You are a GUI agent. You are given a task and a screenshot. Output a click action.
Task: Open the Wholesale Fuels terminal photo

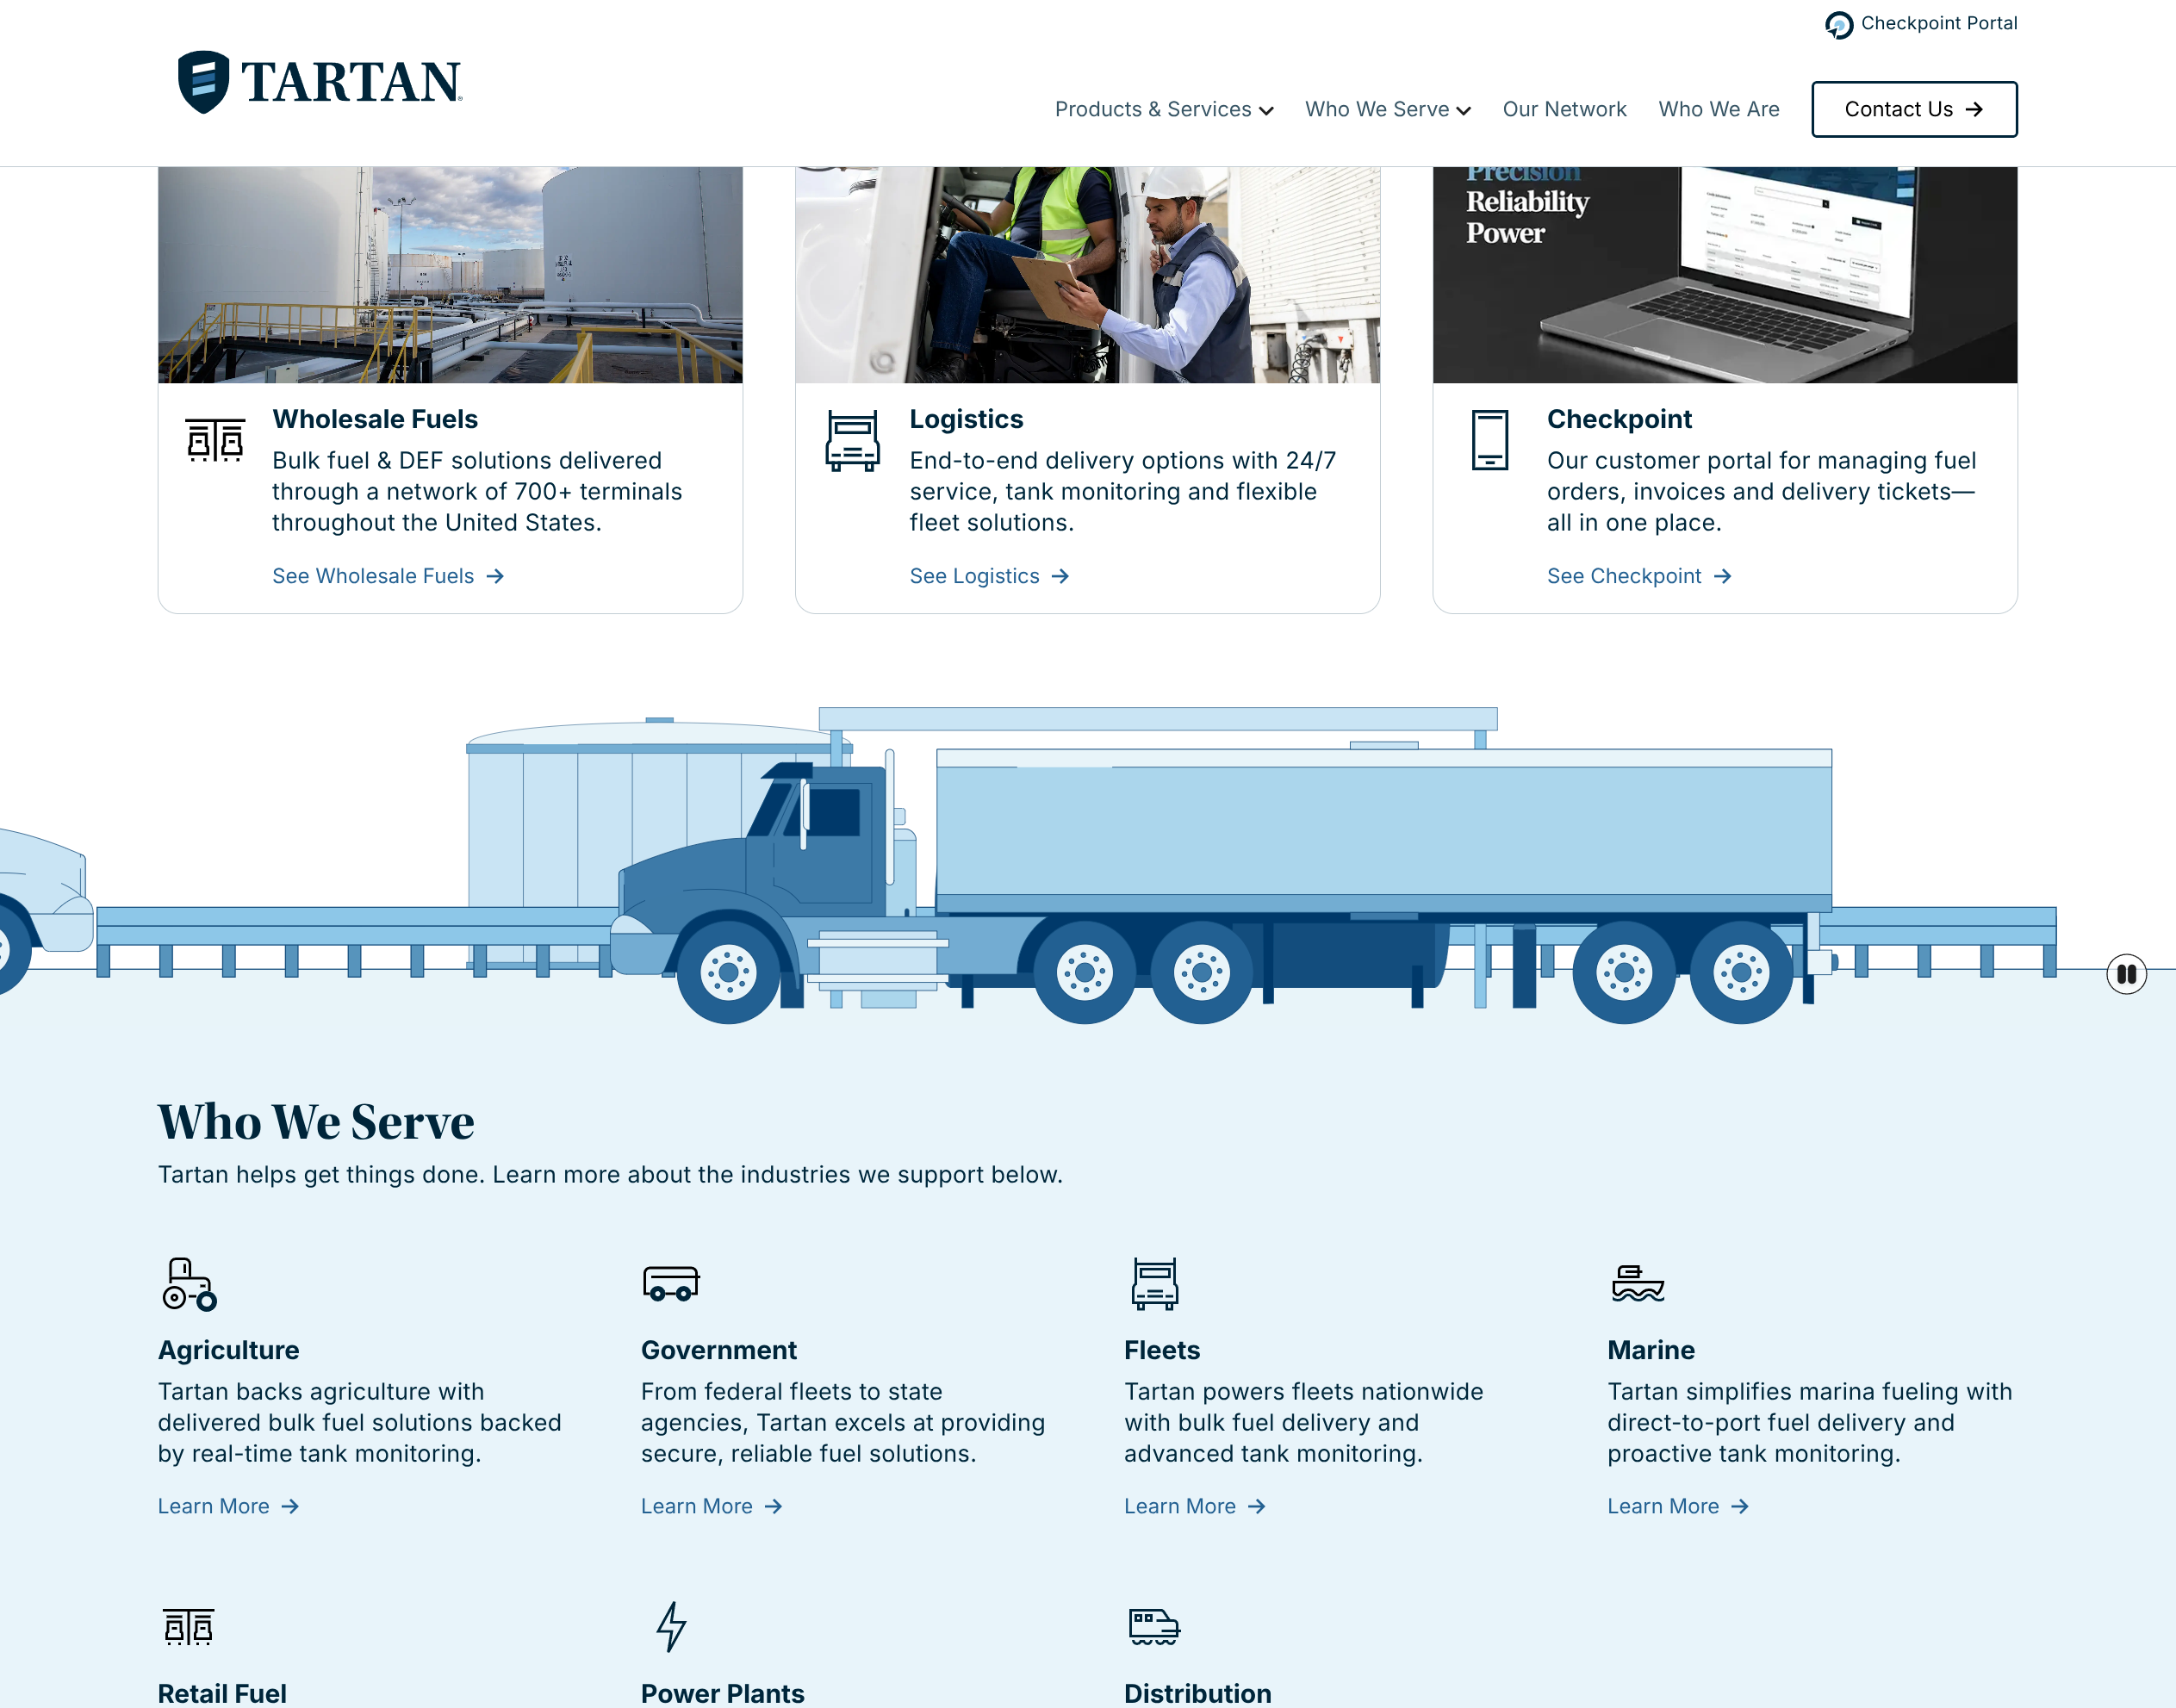tap(450, 275)
